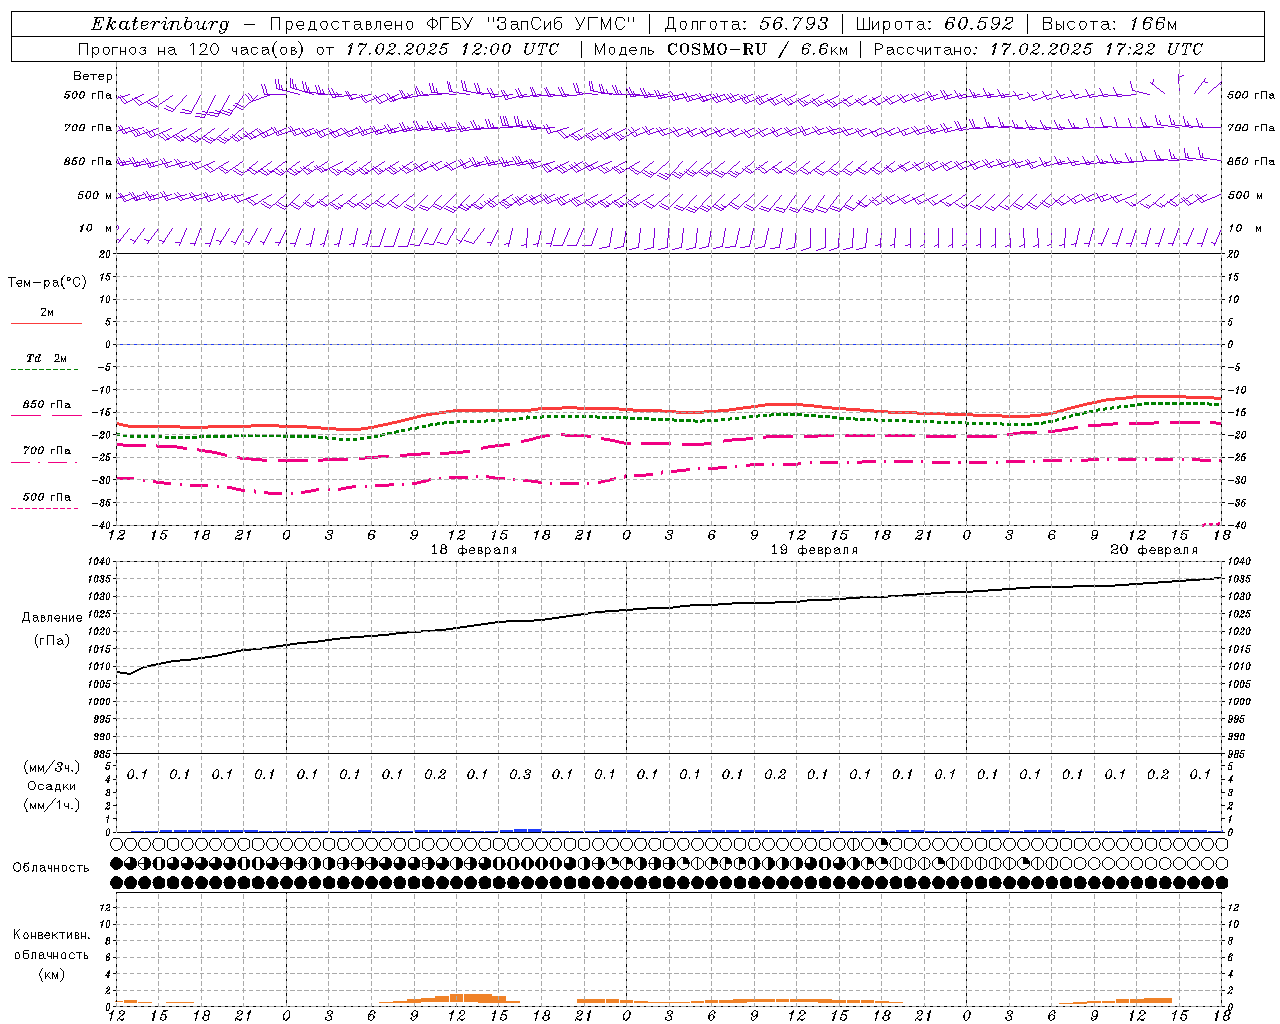Click the "Конвективн." convective cloud label
This screenshot has width=1280, height=1024.
click(51, 935)
